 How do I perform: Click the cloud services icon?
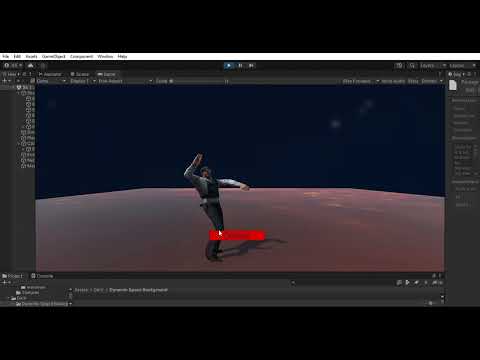point(31,65)
